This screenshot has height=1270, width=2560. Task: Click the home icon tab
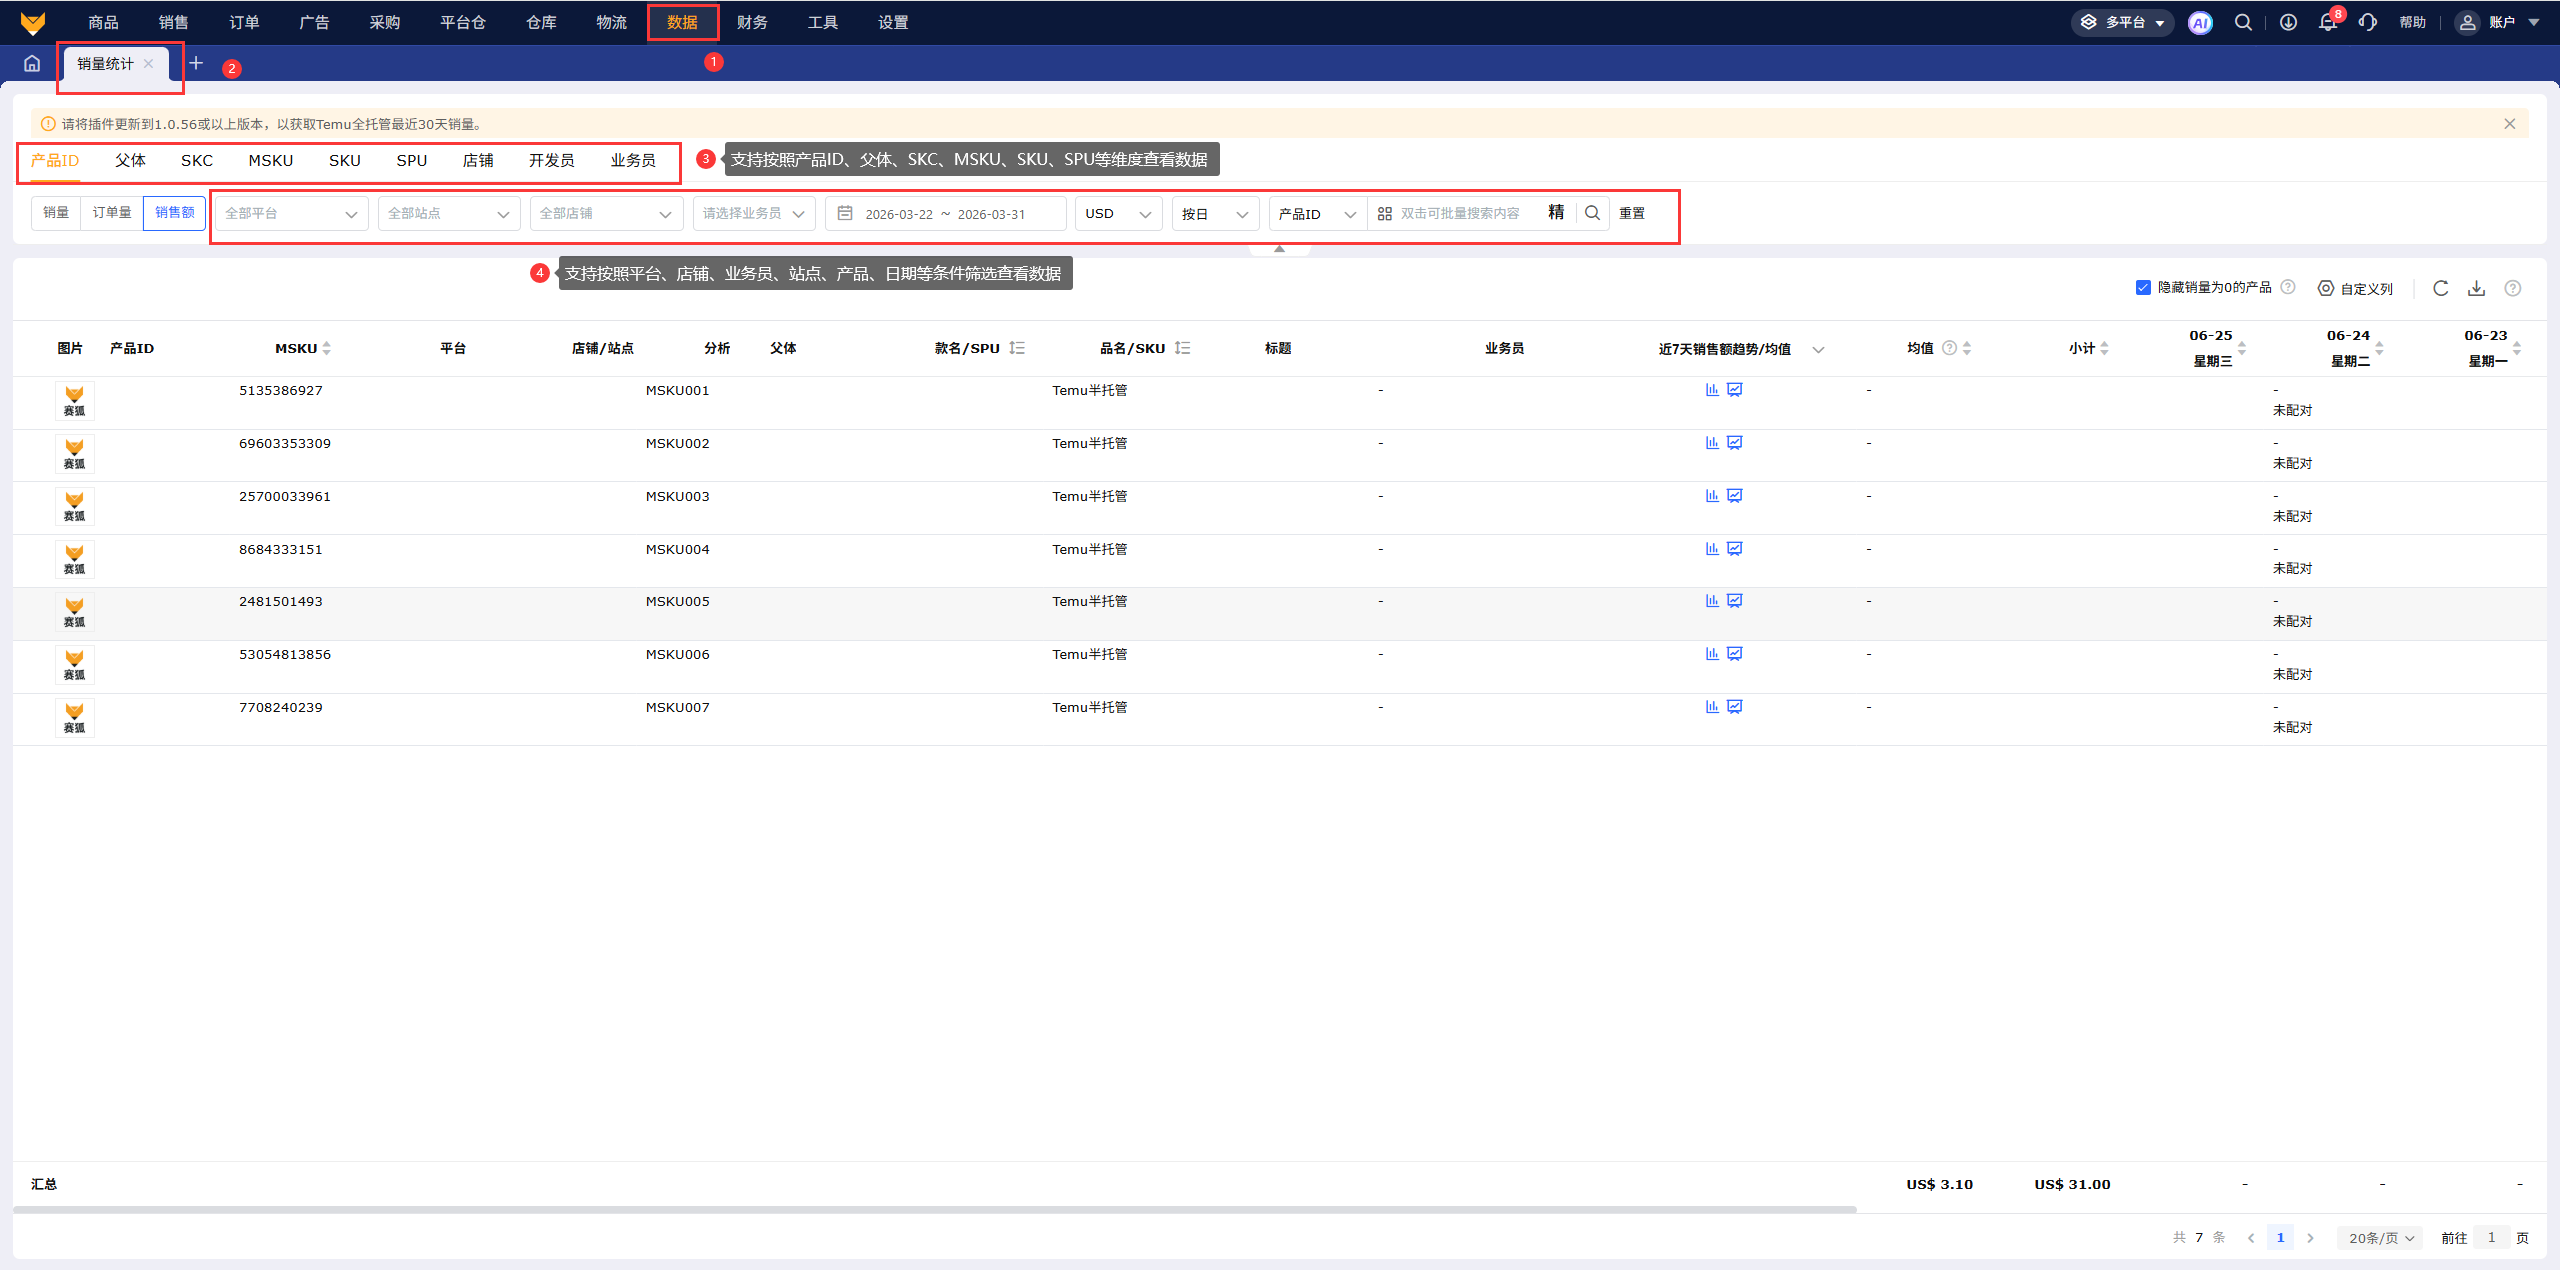coord(32,64)
